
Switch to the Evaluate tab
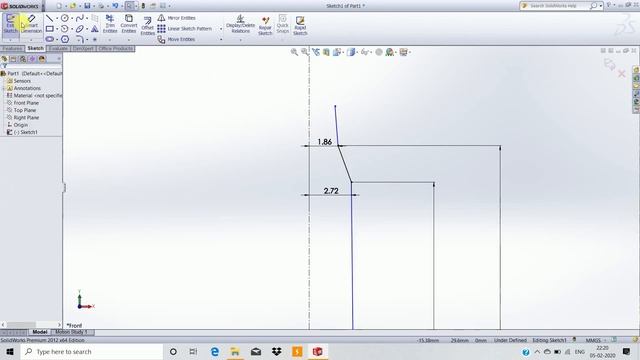pyautogui.click(x=58, y=49)
